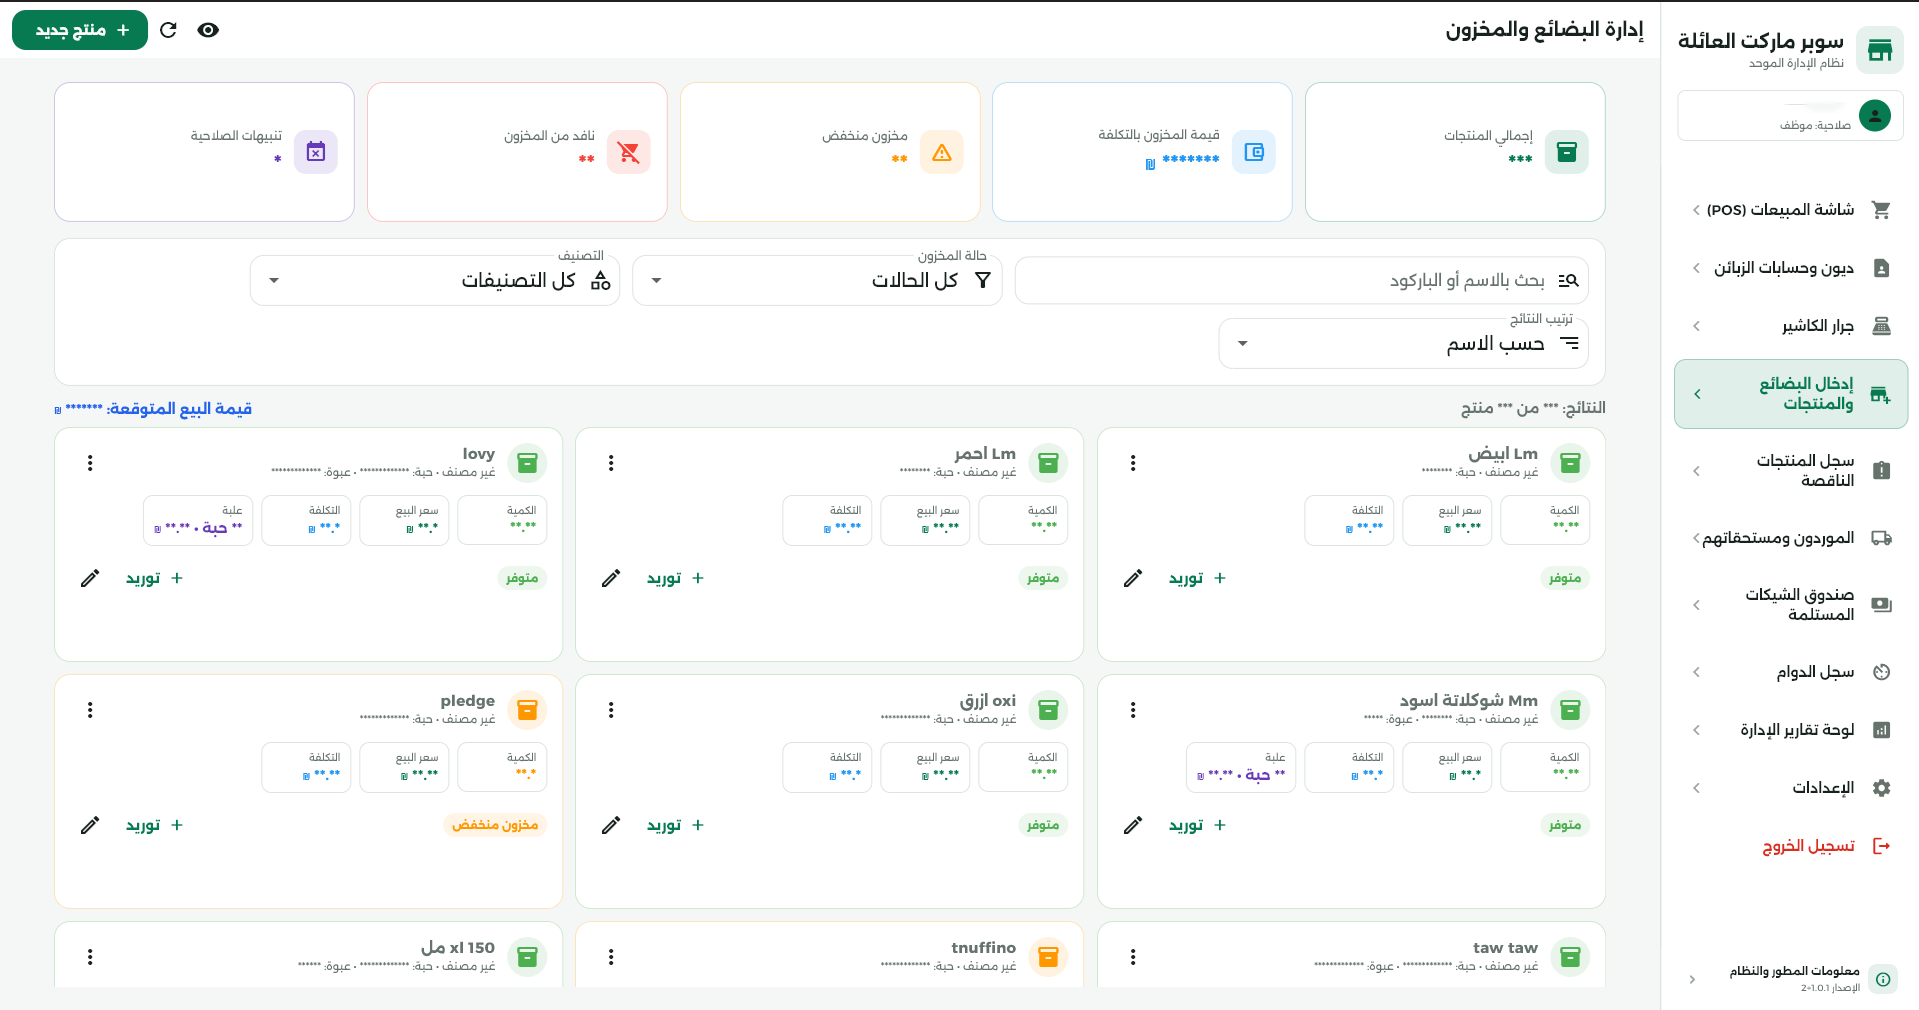Click the tnuffino product title
This screenshot has height=1010, width=1919.
(x=983, y=947)
